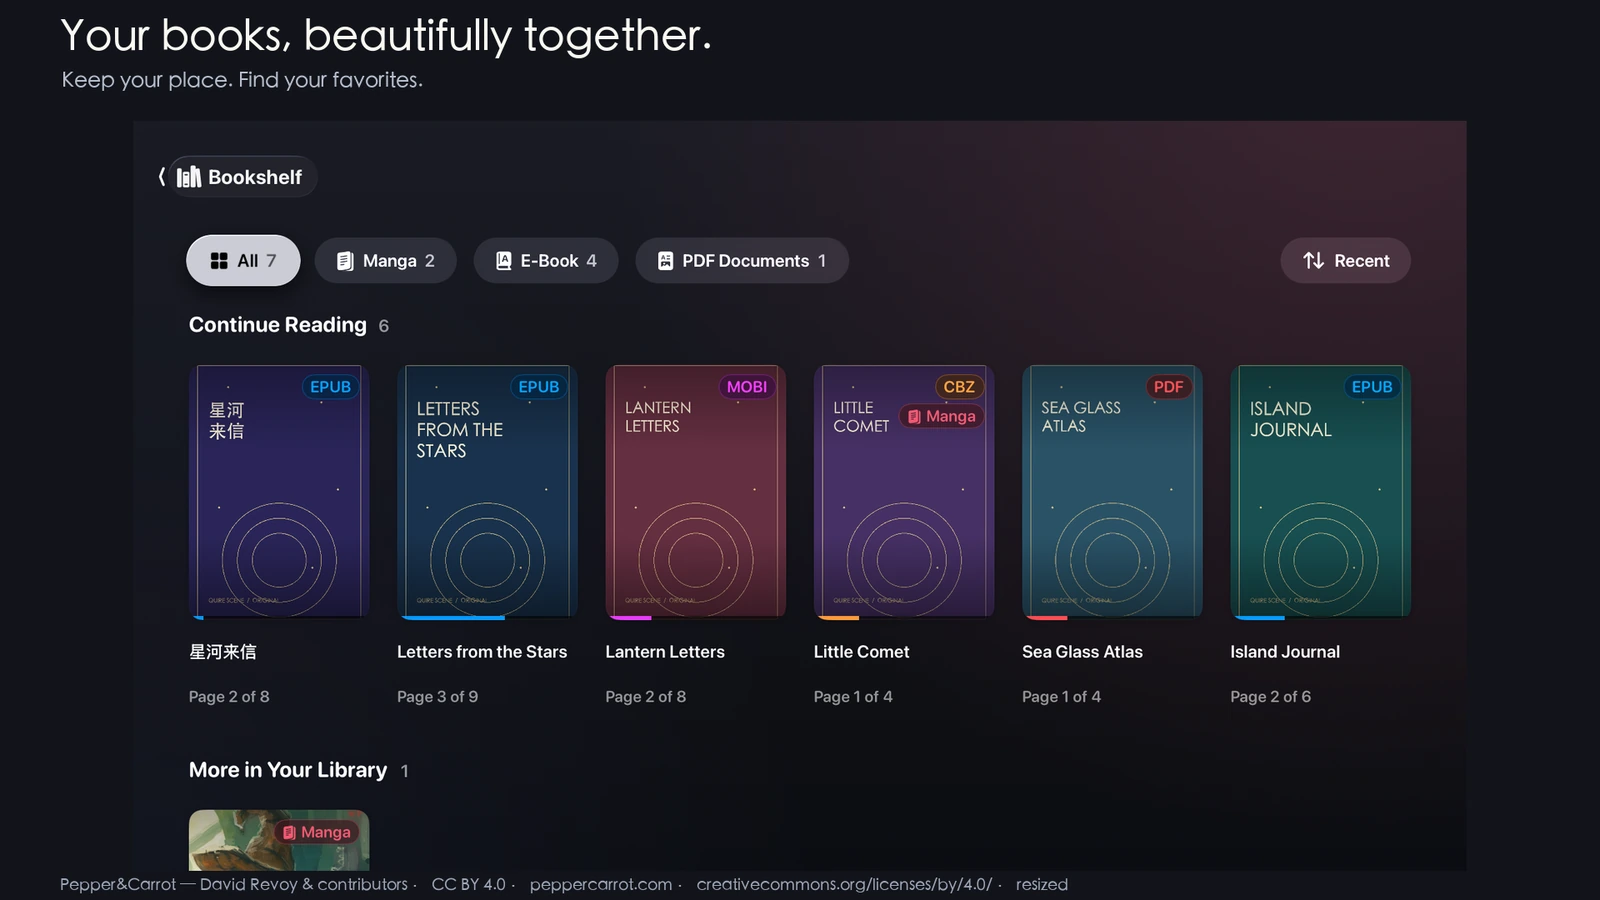
Task: Click the PDF icon in PDF Documents tab
Action: coord(665,261)
